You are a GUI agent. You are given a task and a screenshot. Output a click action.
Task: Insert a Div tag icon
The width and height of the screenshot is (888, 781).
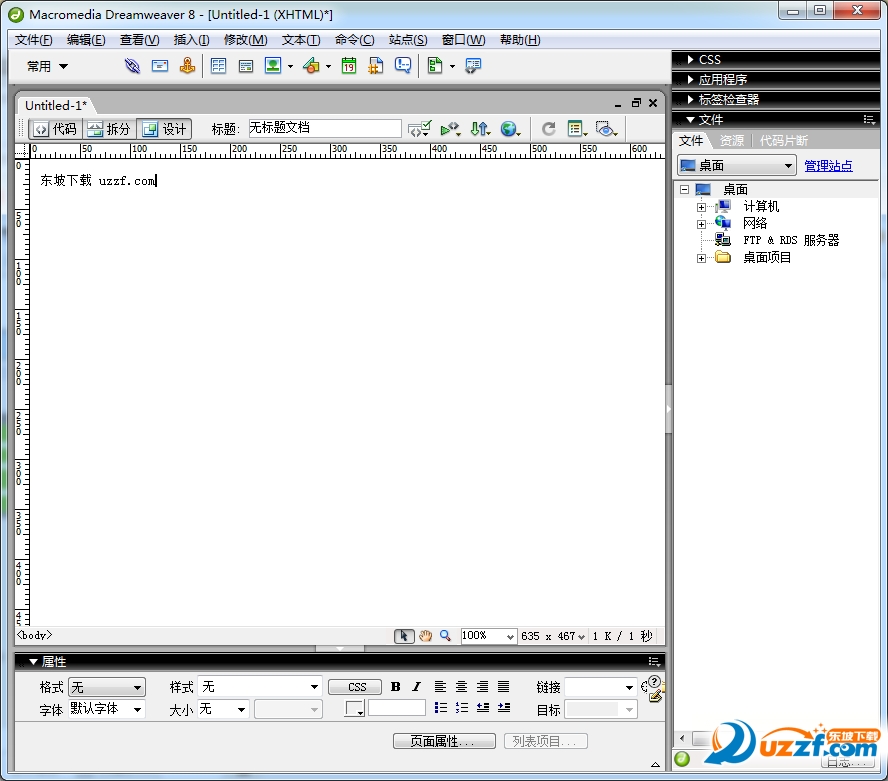pos(246,66)
